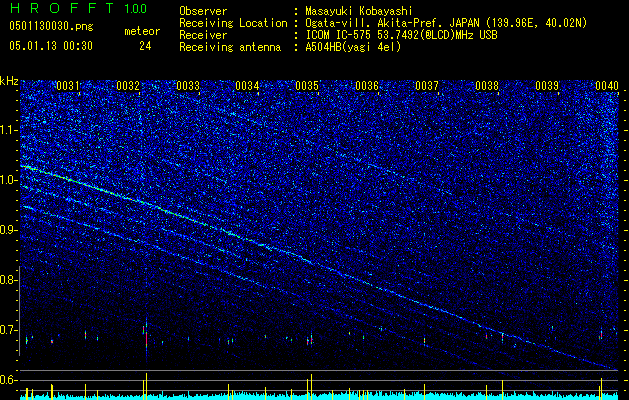Click the 0031 time marker
This screenshot has height=400, width=629.
[x=68, y=85]
